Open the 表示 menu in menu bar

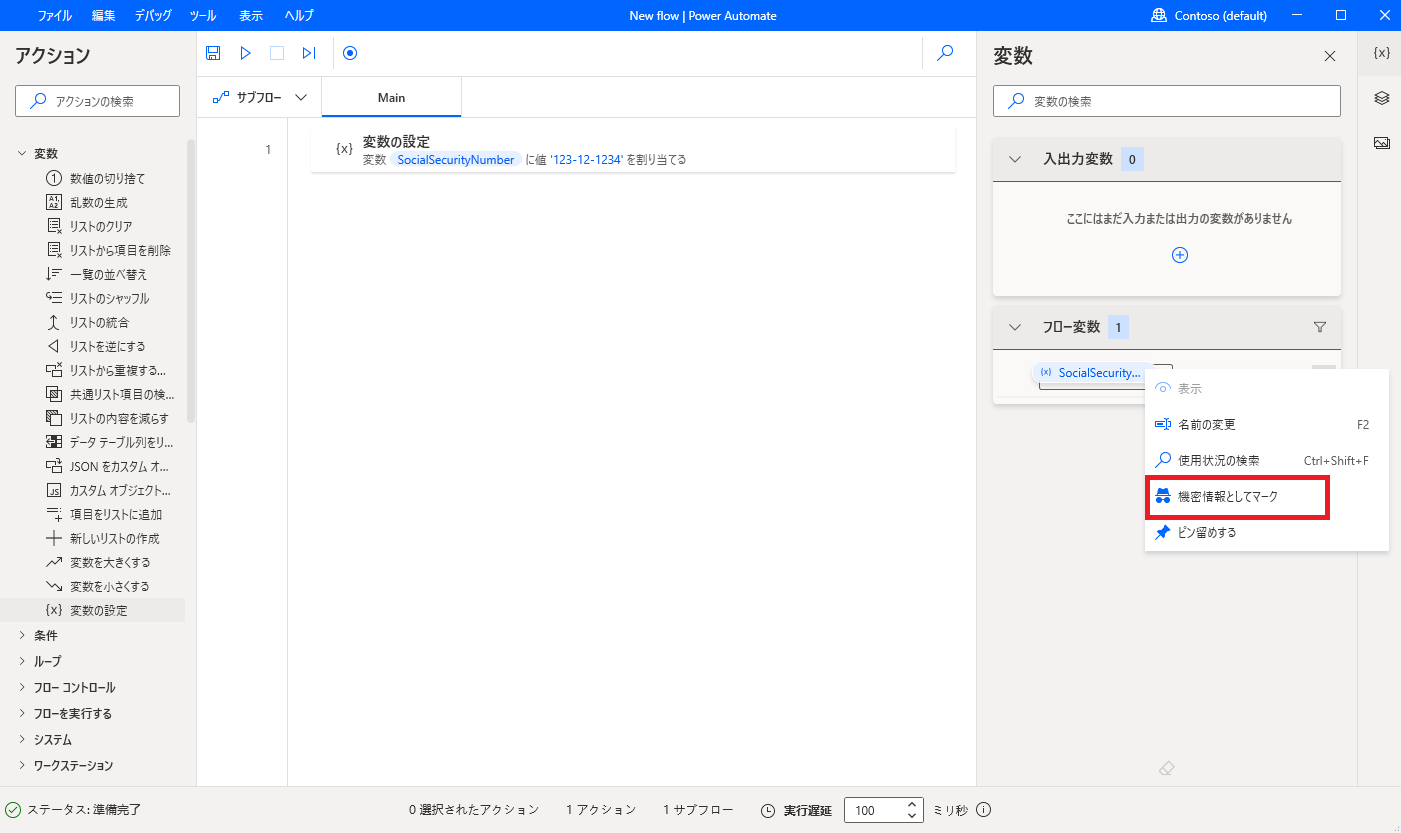click(251, 15)
